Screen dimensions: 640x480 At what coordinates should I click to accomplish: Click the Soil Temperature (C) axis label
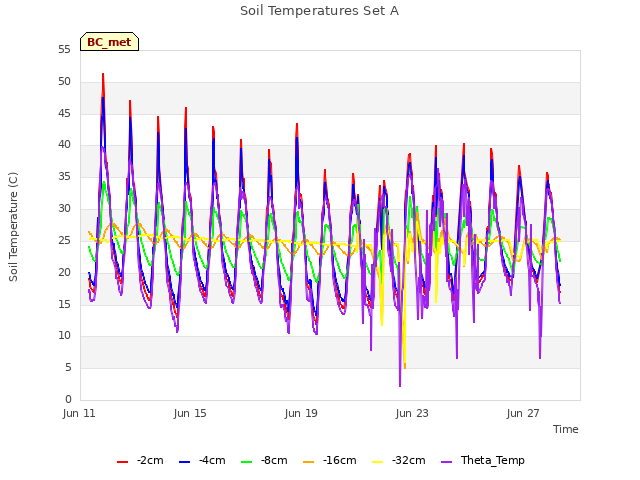pos(13,227)
